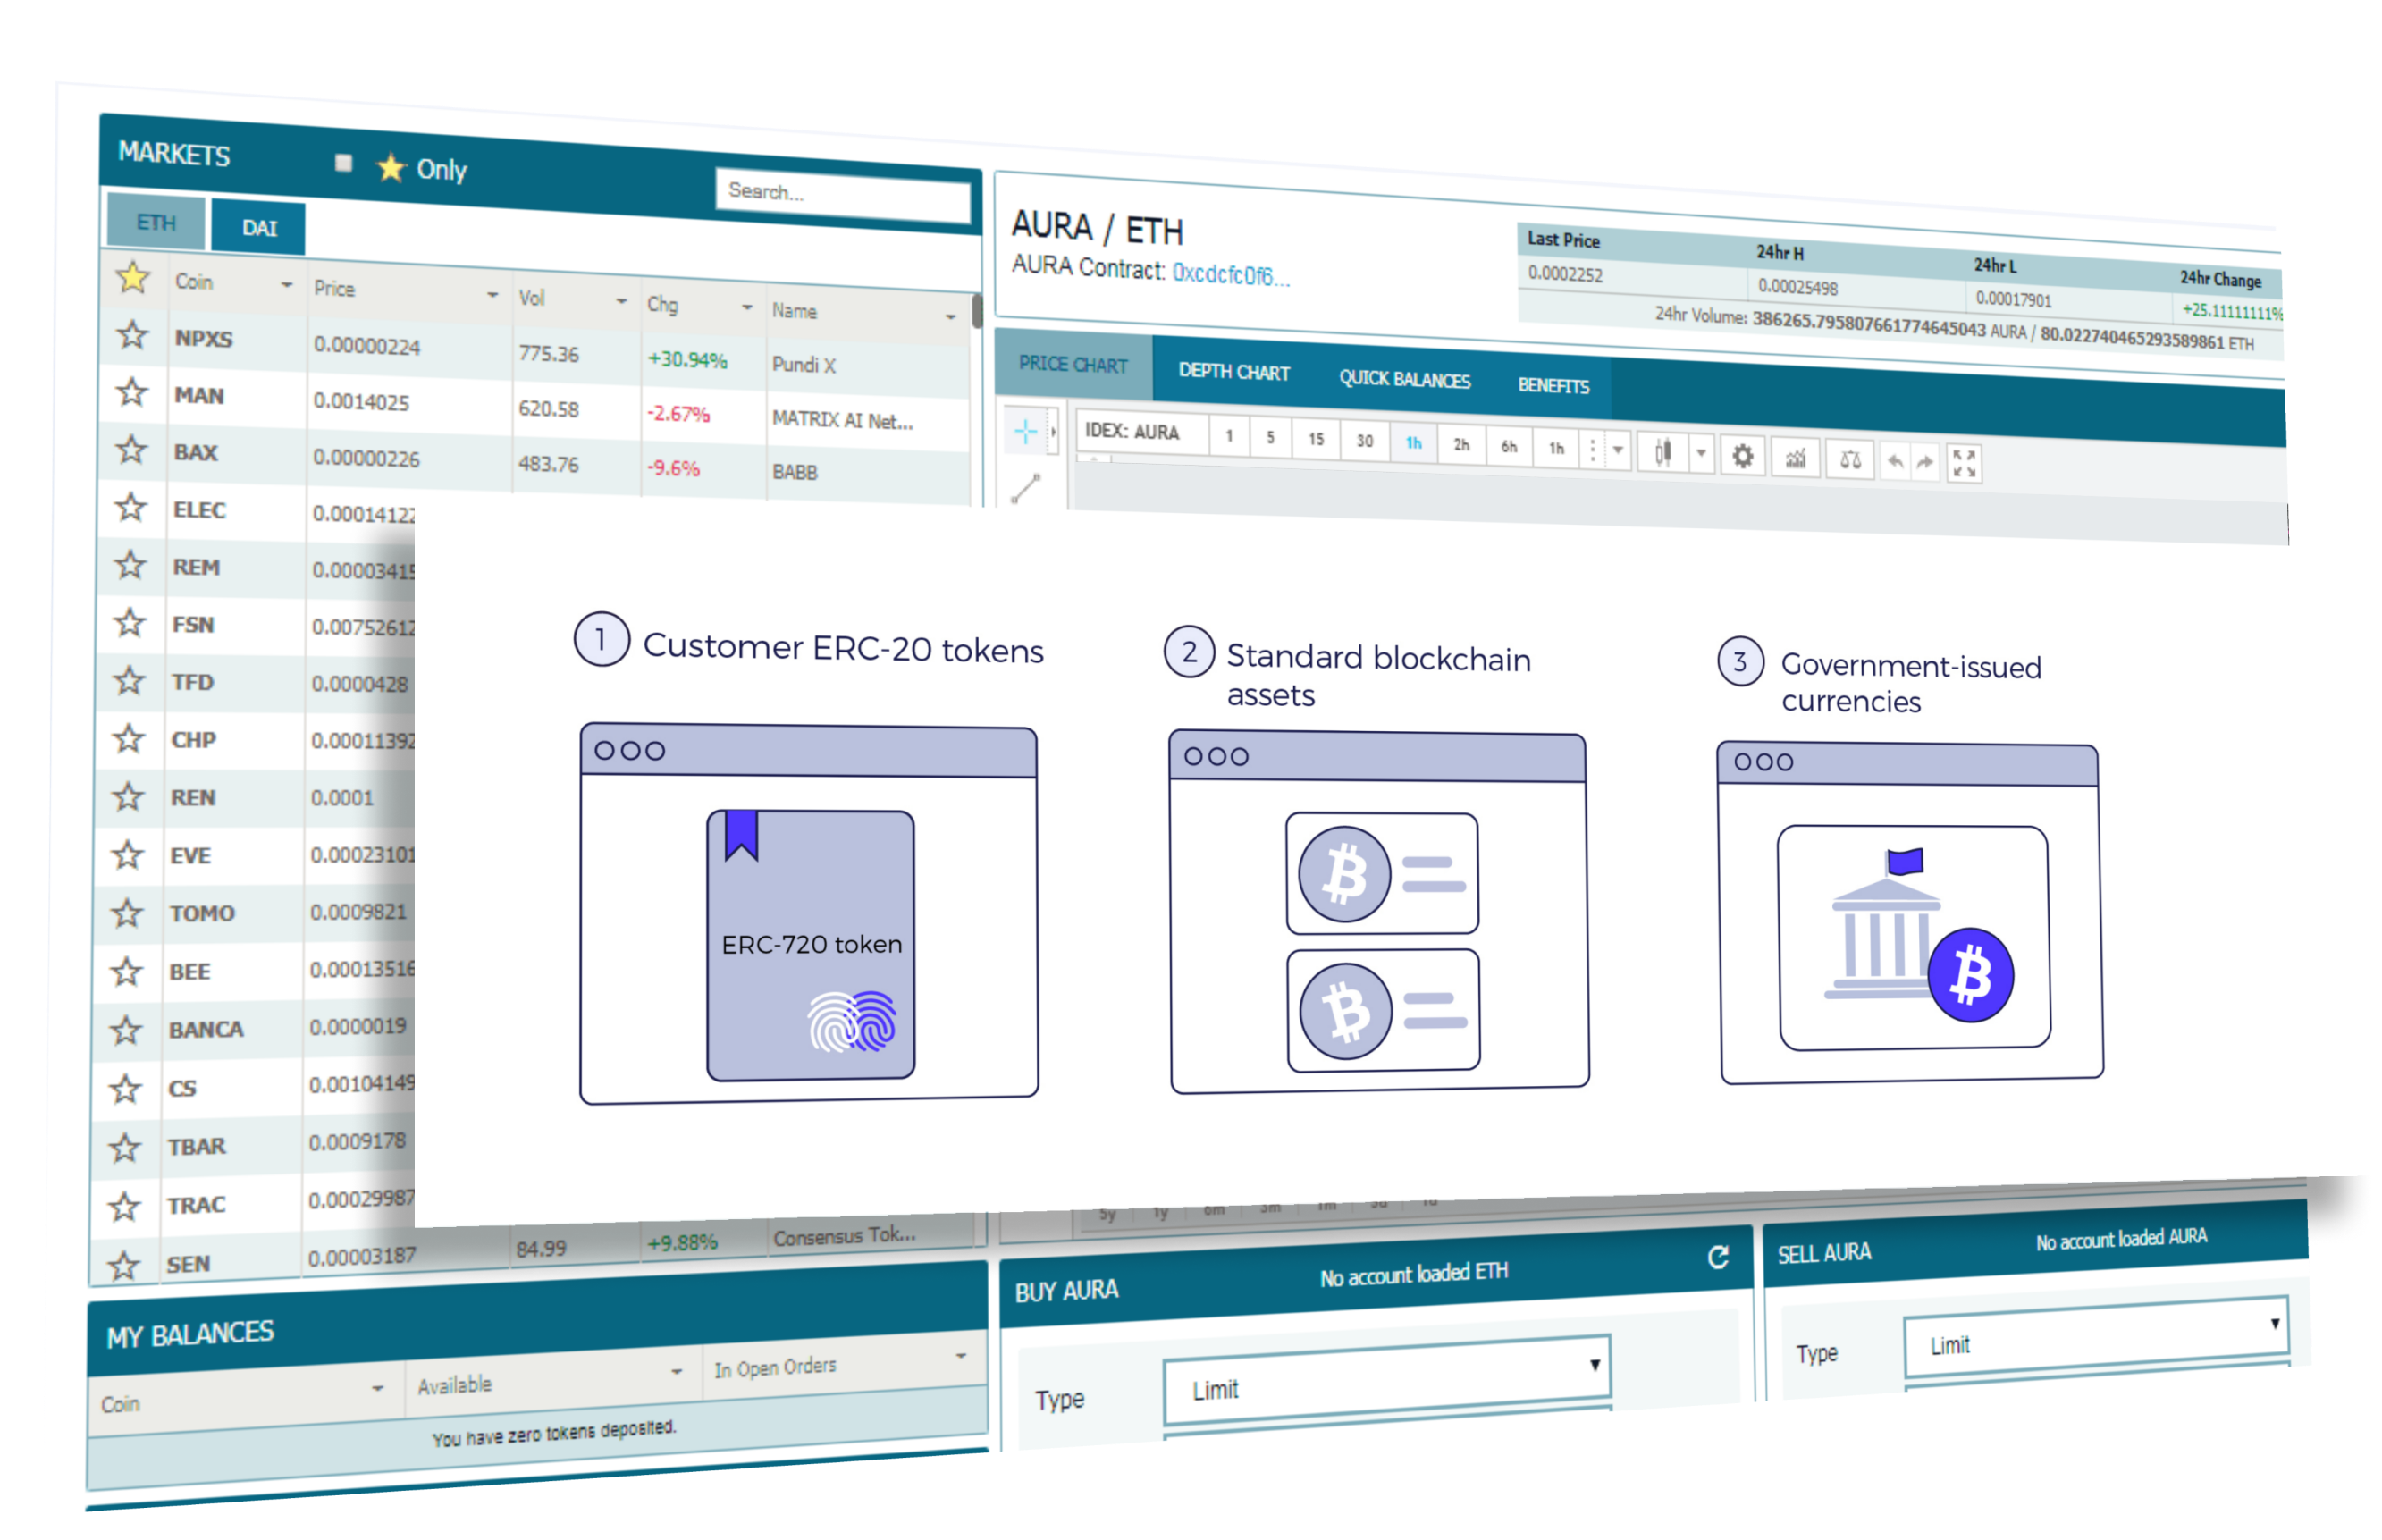Screen dimensions: 2382x1540
Task: Toggle the star Only checkbox
Action: [343, 162]
